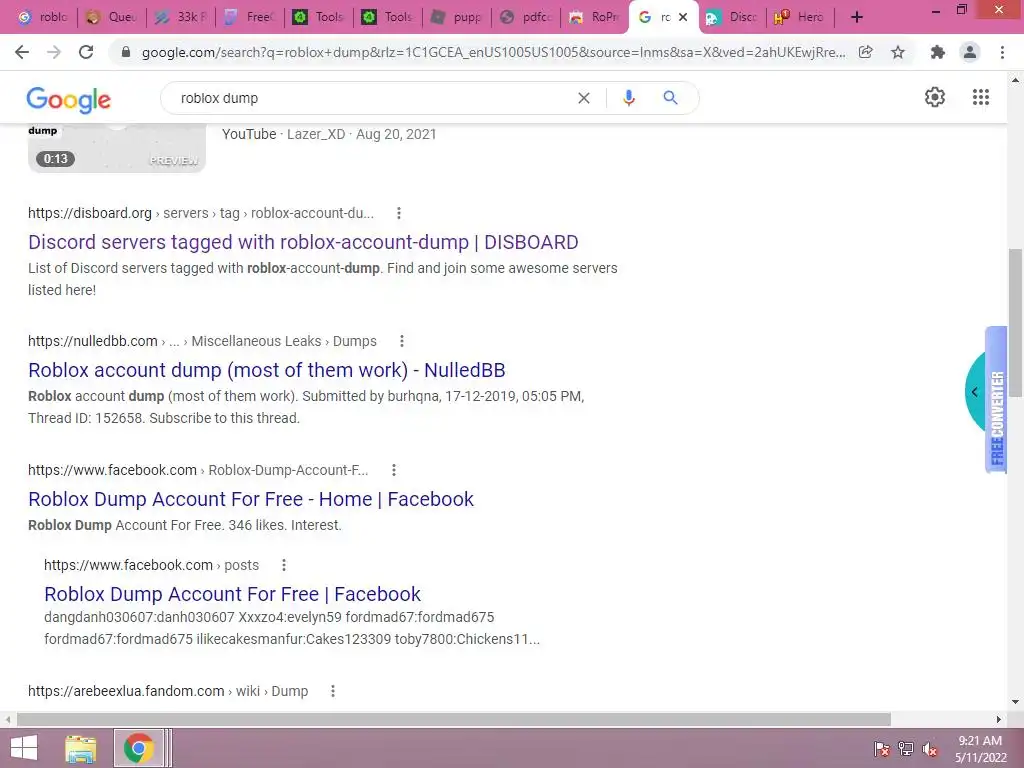This screenshot has width=1024, height=768.
Task: Click Chrome icon in taskbar
Action: 138,748
